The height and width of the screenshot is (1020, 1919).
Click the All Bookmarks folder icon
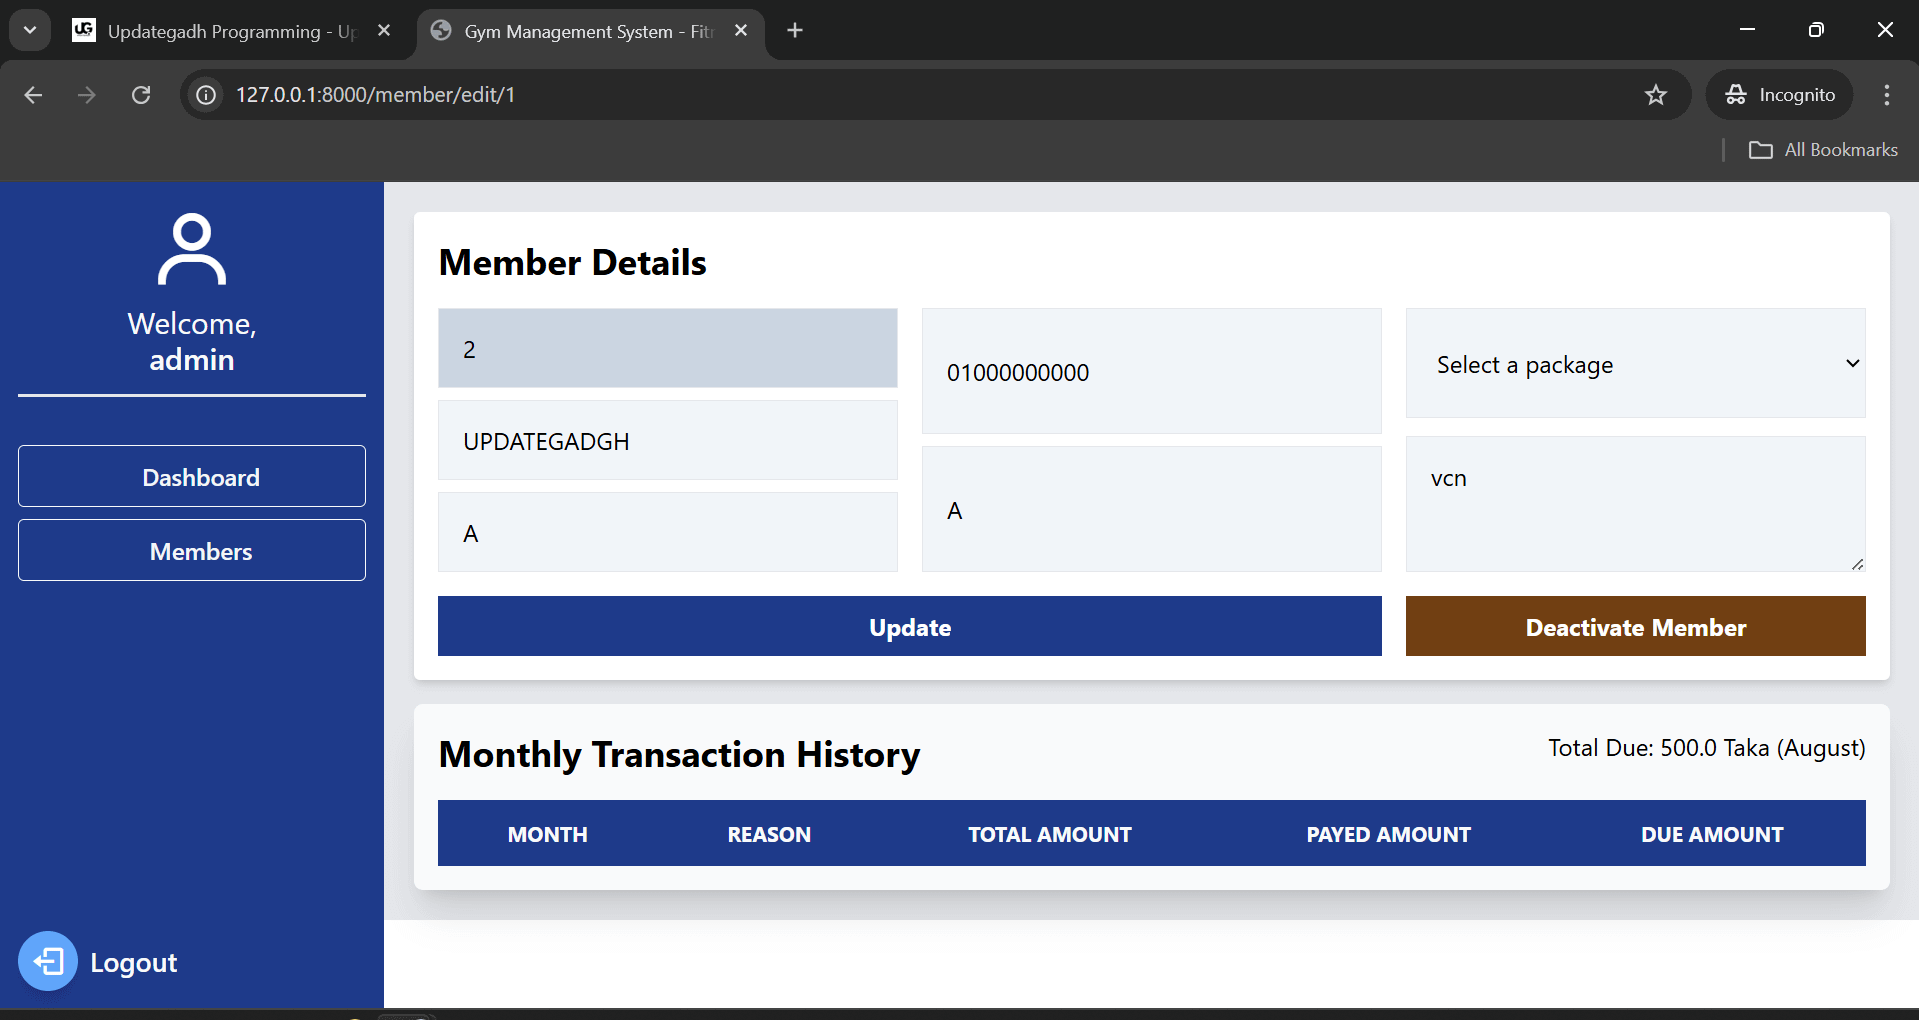pyautogui.click(x=1762, y=149)
